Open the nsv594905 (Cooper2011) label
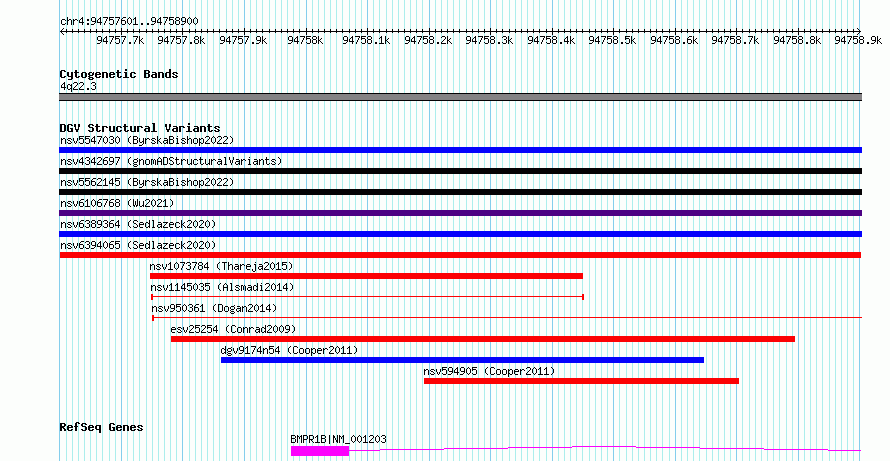Screen dimensions: 890x461 tap(489, 371)
